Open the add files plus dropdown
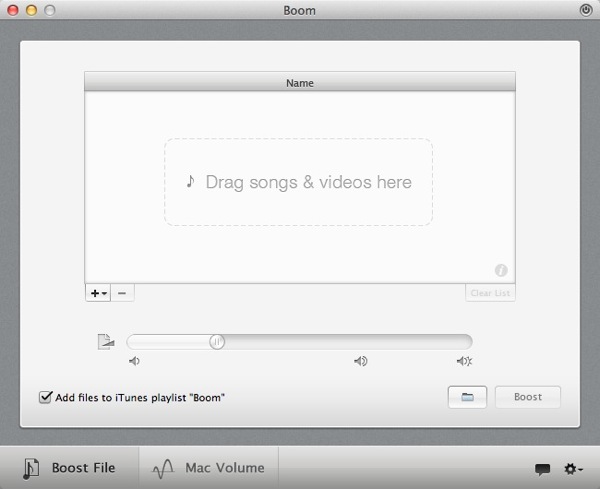 (x=98, y=293)
